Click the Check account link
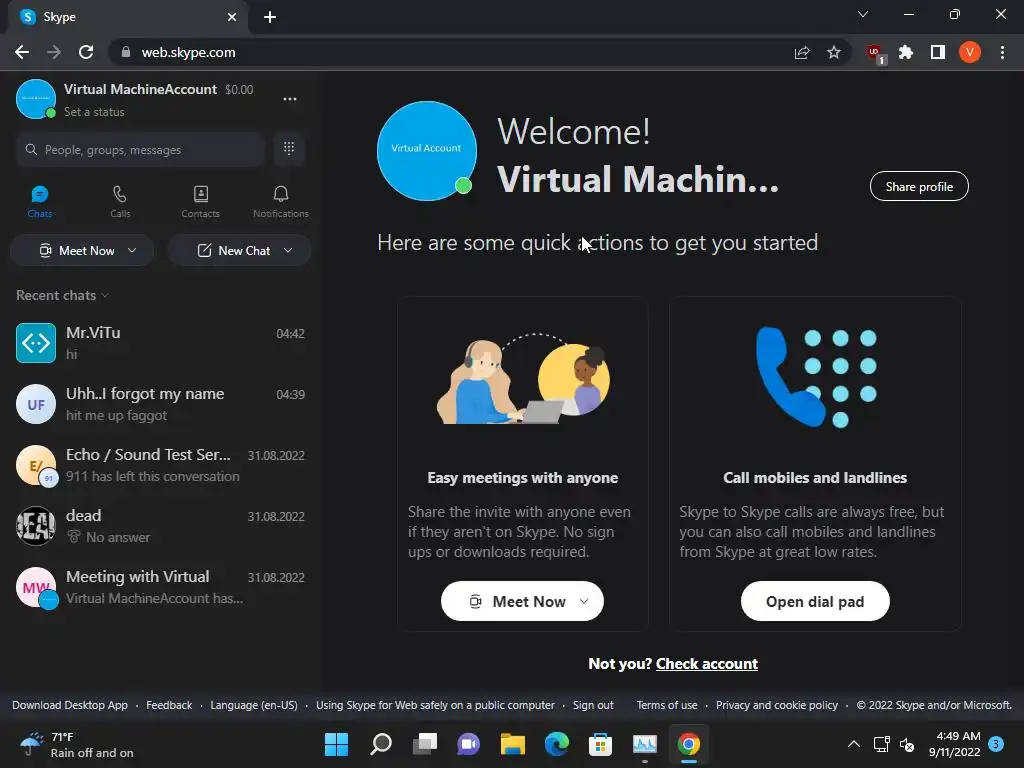 pos(707,664)
